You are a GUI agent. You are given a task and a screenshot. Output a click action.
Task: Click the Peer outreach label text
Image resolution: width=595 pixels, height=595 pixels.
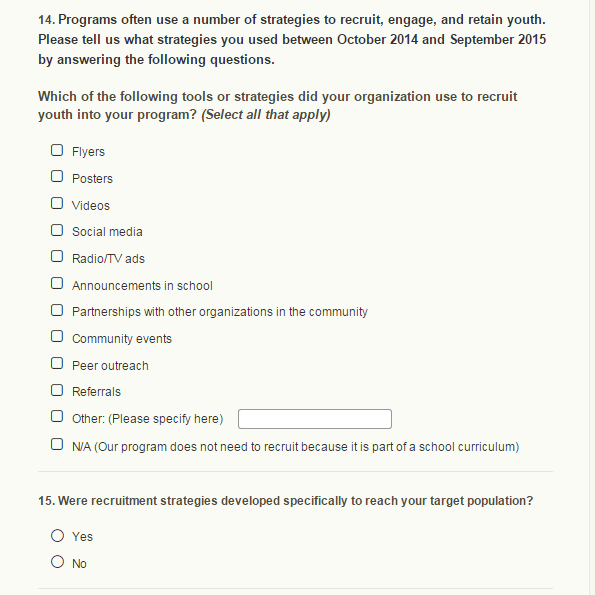pyautogui.click(x=110, y=365)
